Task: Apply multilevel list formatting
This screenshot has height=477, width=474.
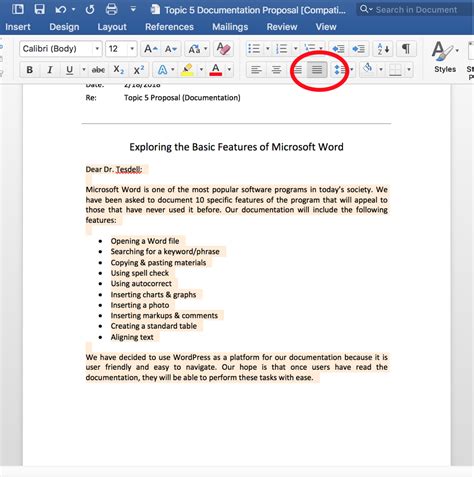Action: (x=310, y=49)
